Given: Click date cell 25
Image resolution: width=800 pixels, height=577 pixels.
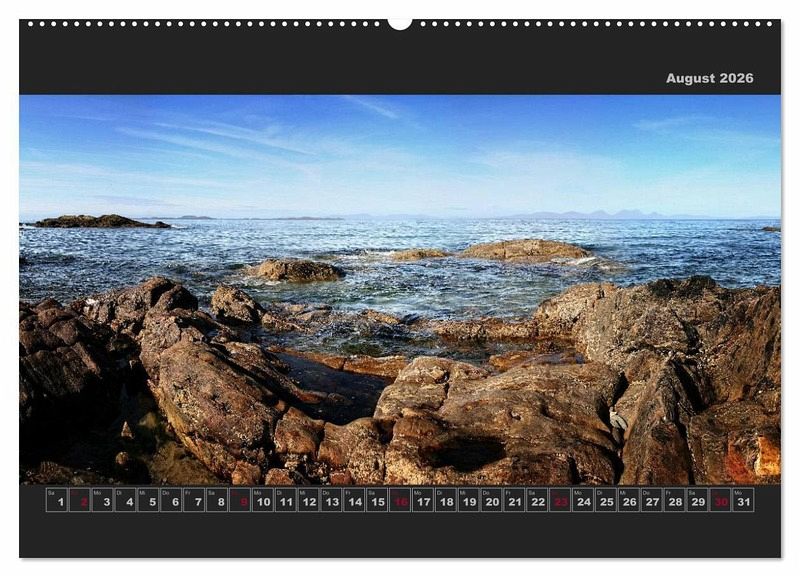Looking at the screenshot, I should 606,500.
